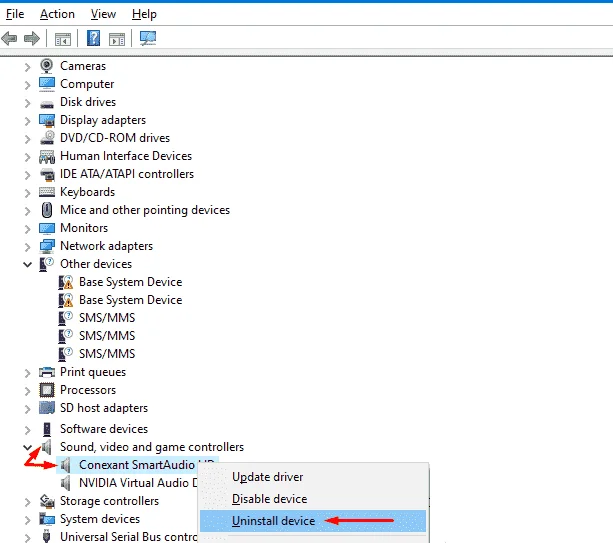The width and height of the screenshot is (613, 543).
Task: Select the first SMS/MMS device
Action: point(107,318)
